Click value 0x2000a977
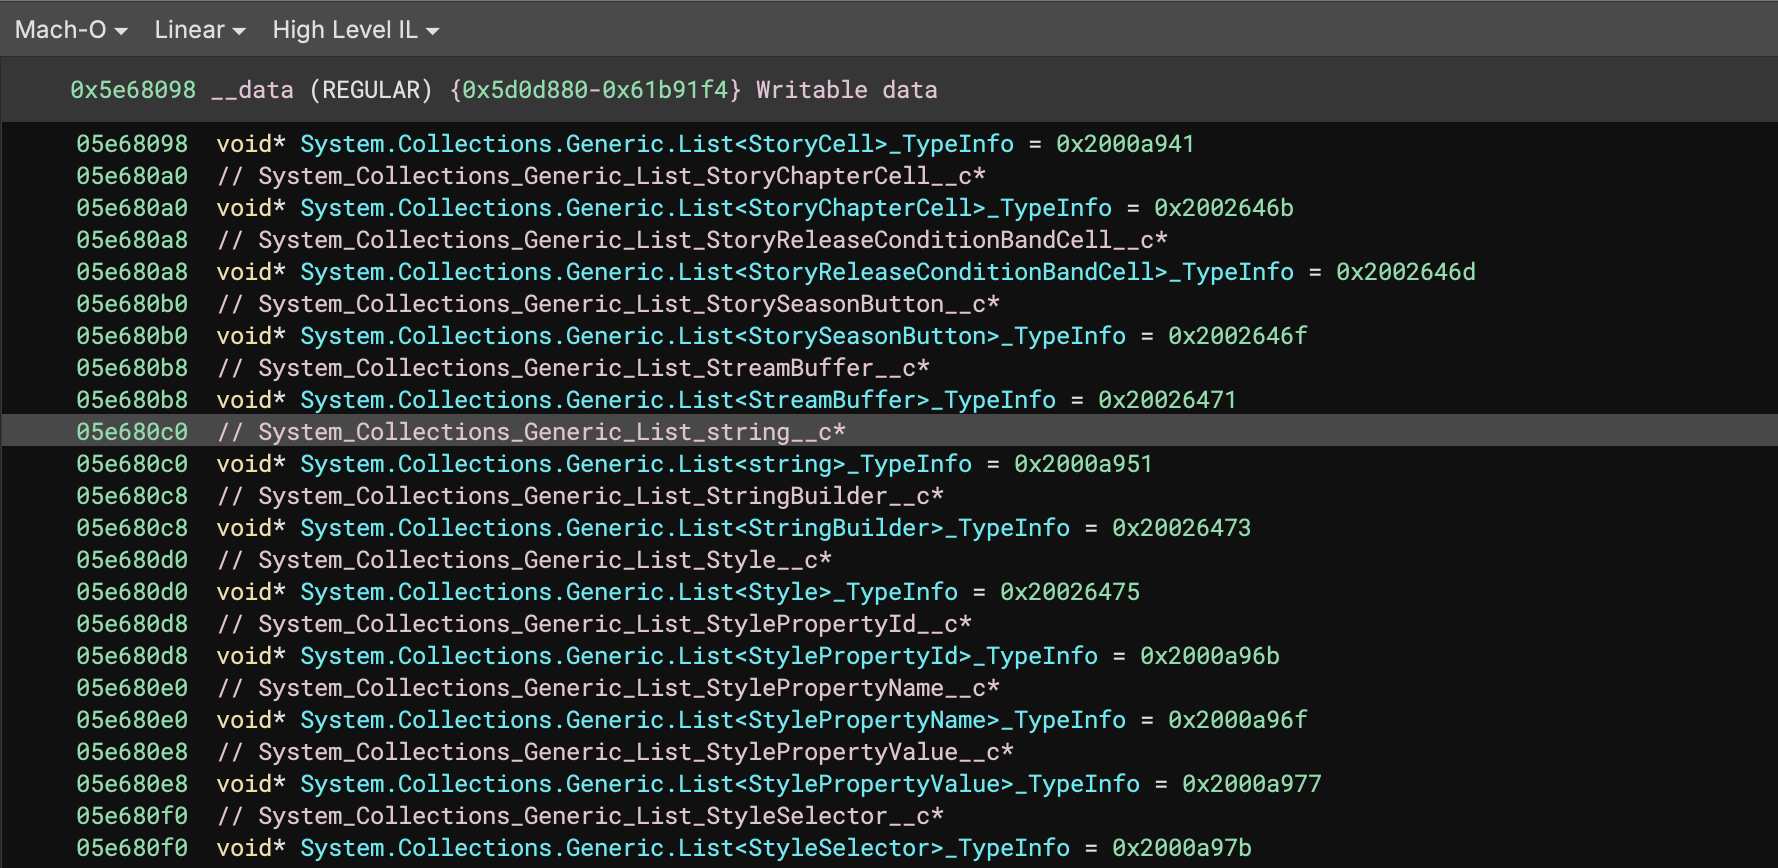The height and width of the screenshot is (868, 1778). click(1251, 784)
